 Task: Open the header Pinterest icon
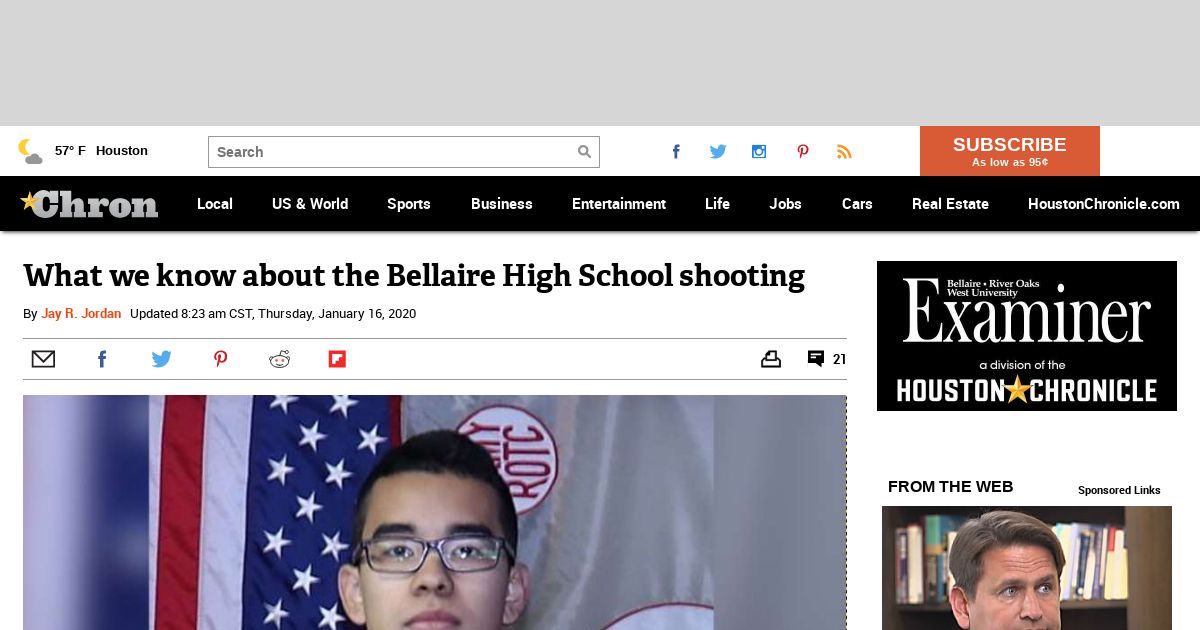click(802, 152)
